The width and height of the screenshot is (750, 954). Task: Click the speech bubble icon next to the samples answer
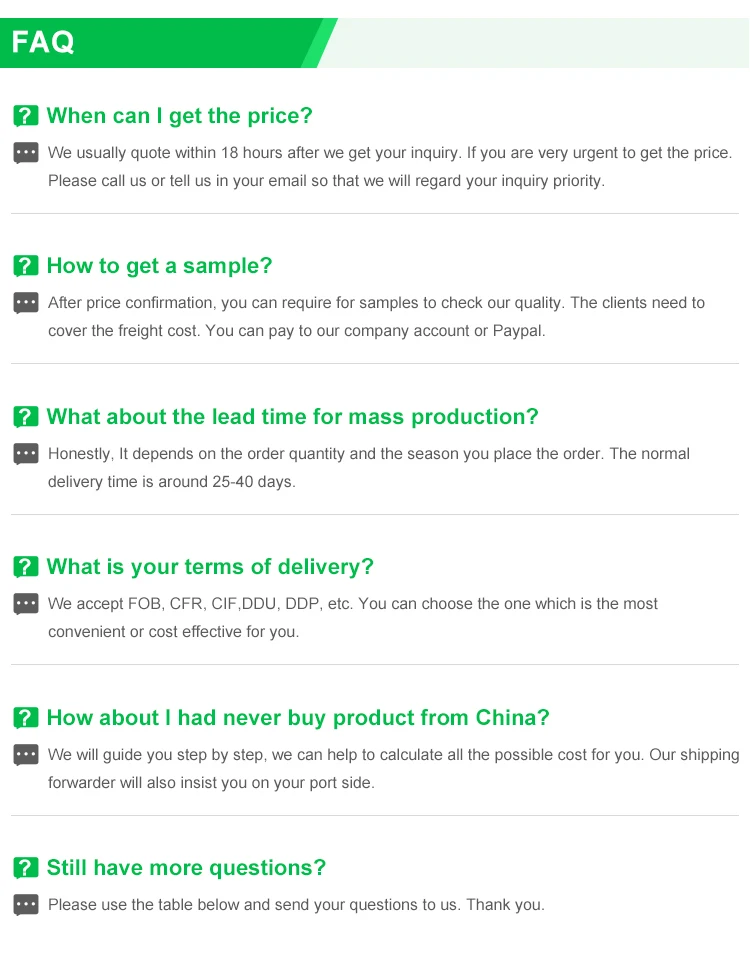point(26,303)
